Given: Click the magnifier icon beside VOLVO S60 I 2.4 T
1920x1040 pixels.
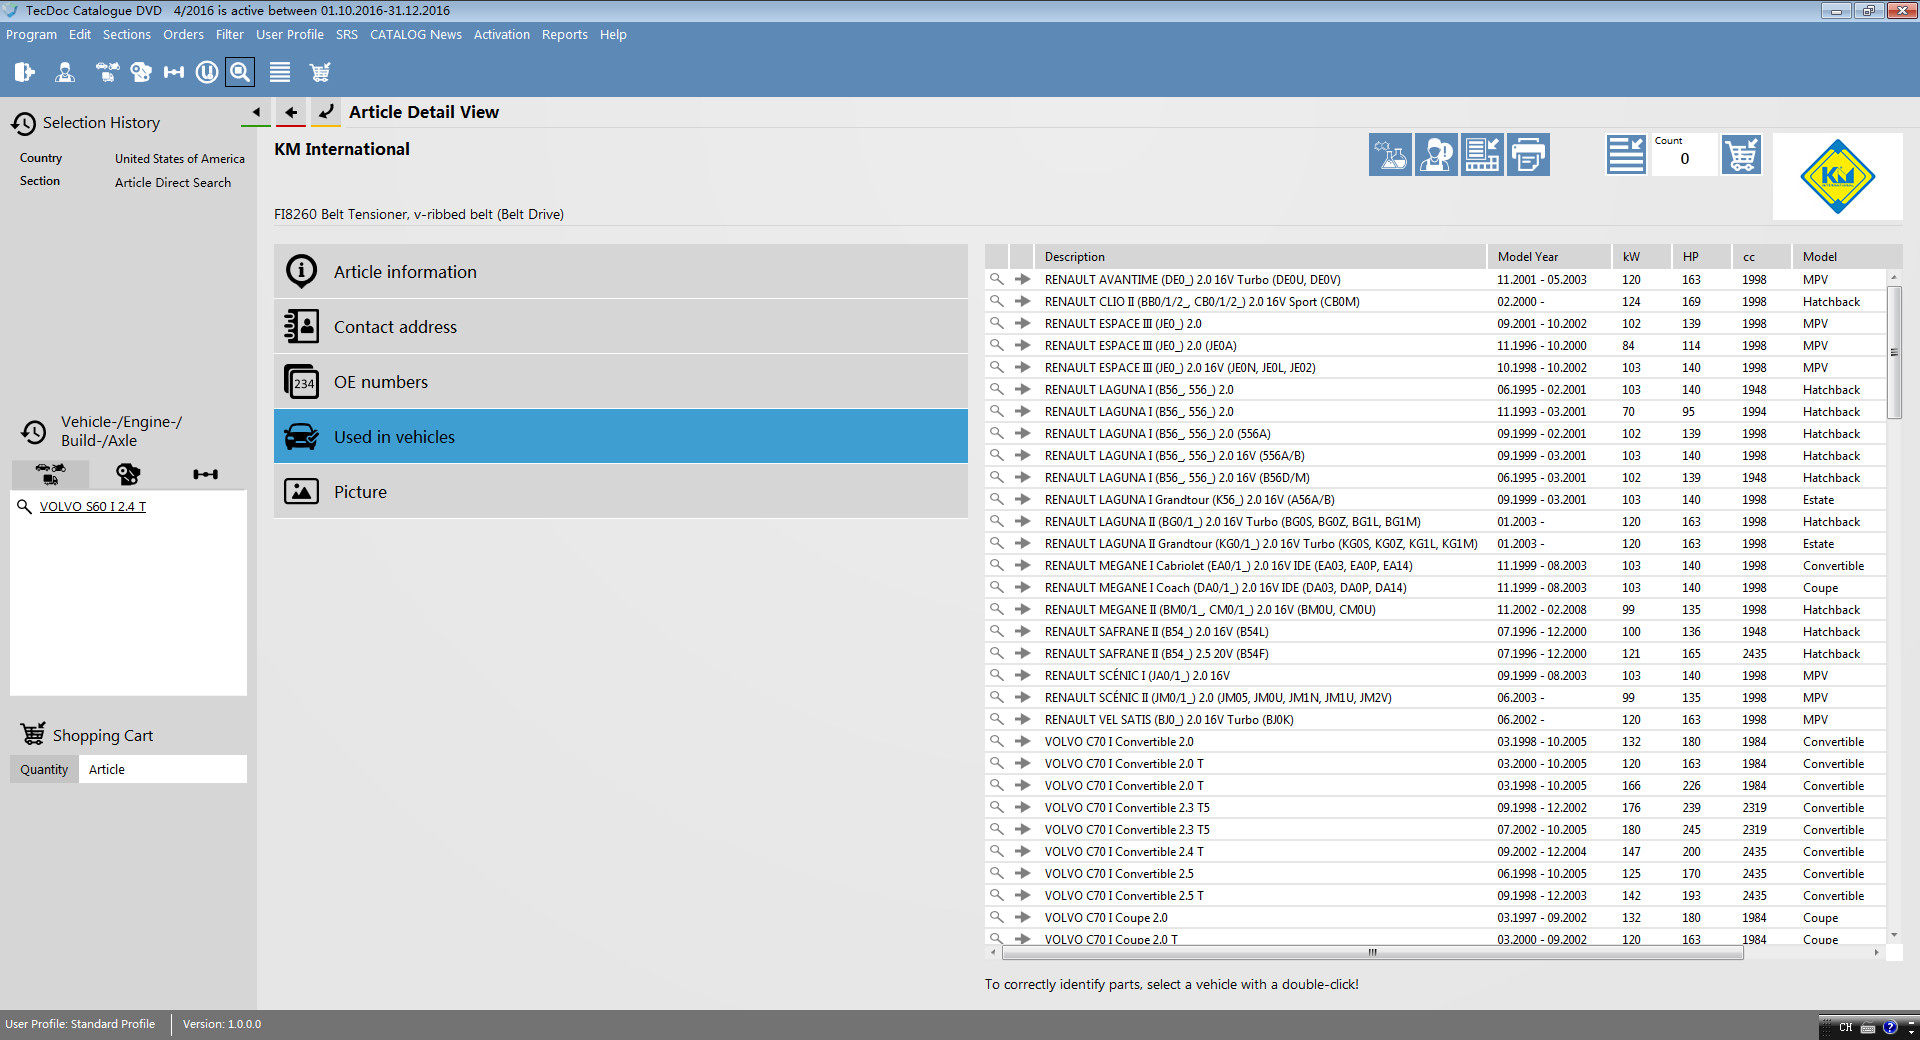Looking at the screenshot, I should pyautogui.click(x=24, y=506).
